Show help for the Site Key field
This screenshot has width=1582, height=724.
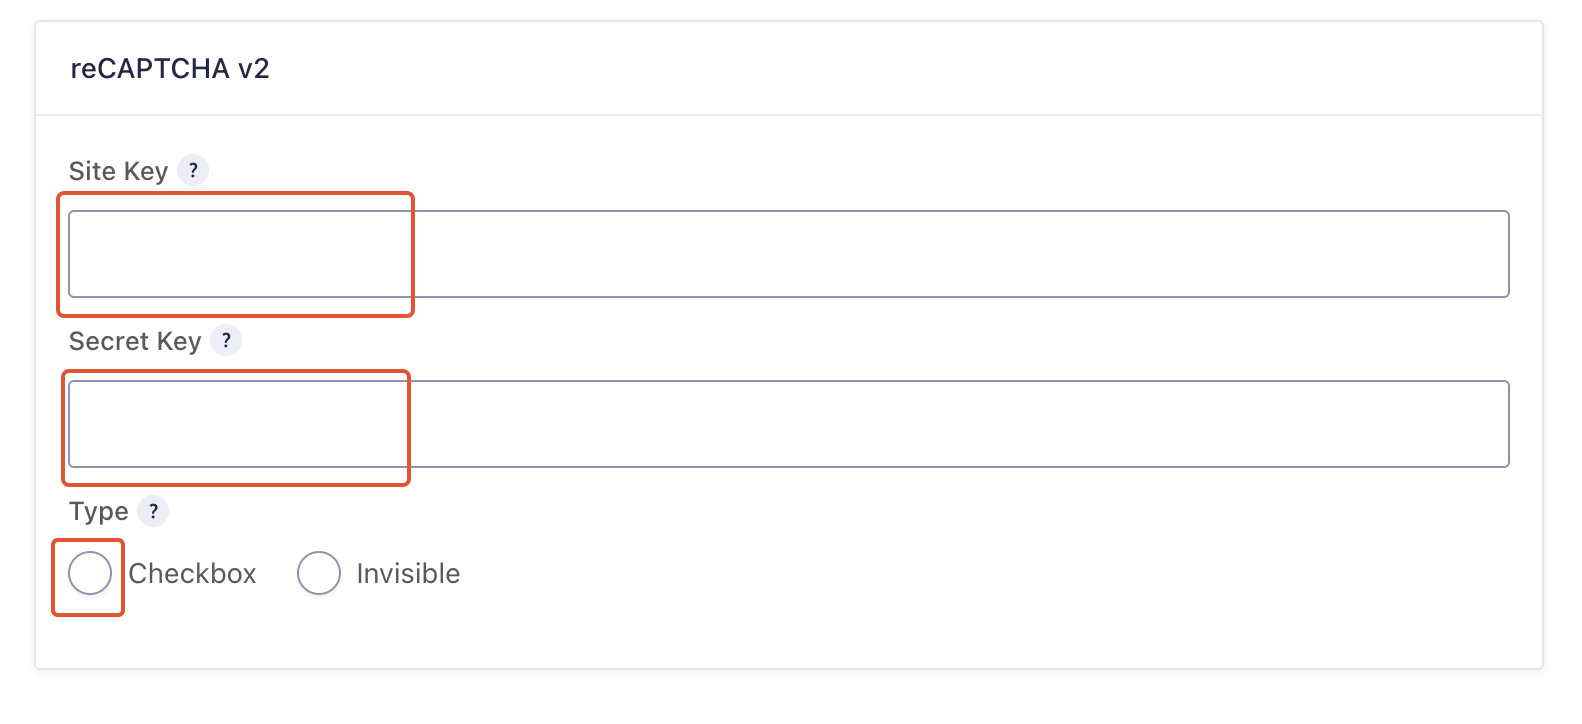(x=193, y=170)
